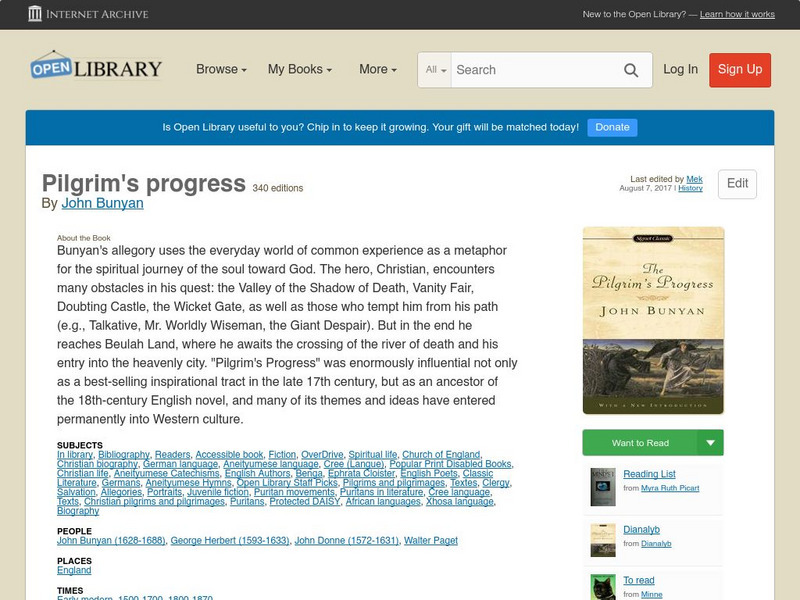Click the Dianalyb list cover thumbnail
The image size is (800, 600).
pos(603,540)
